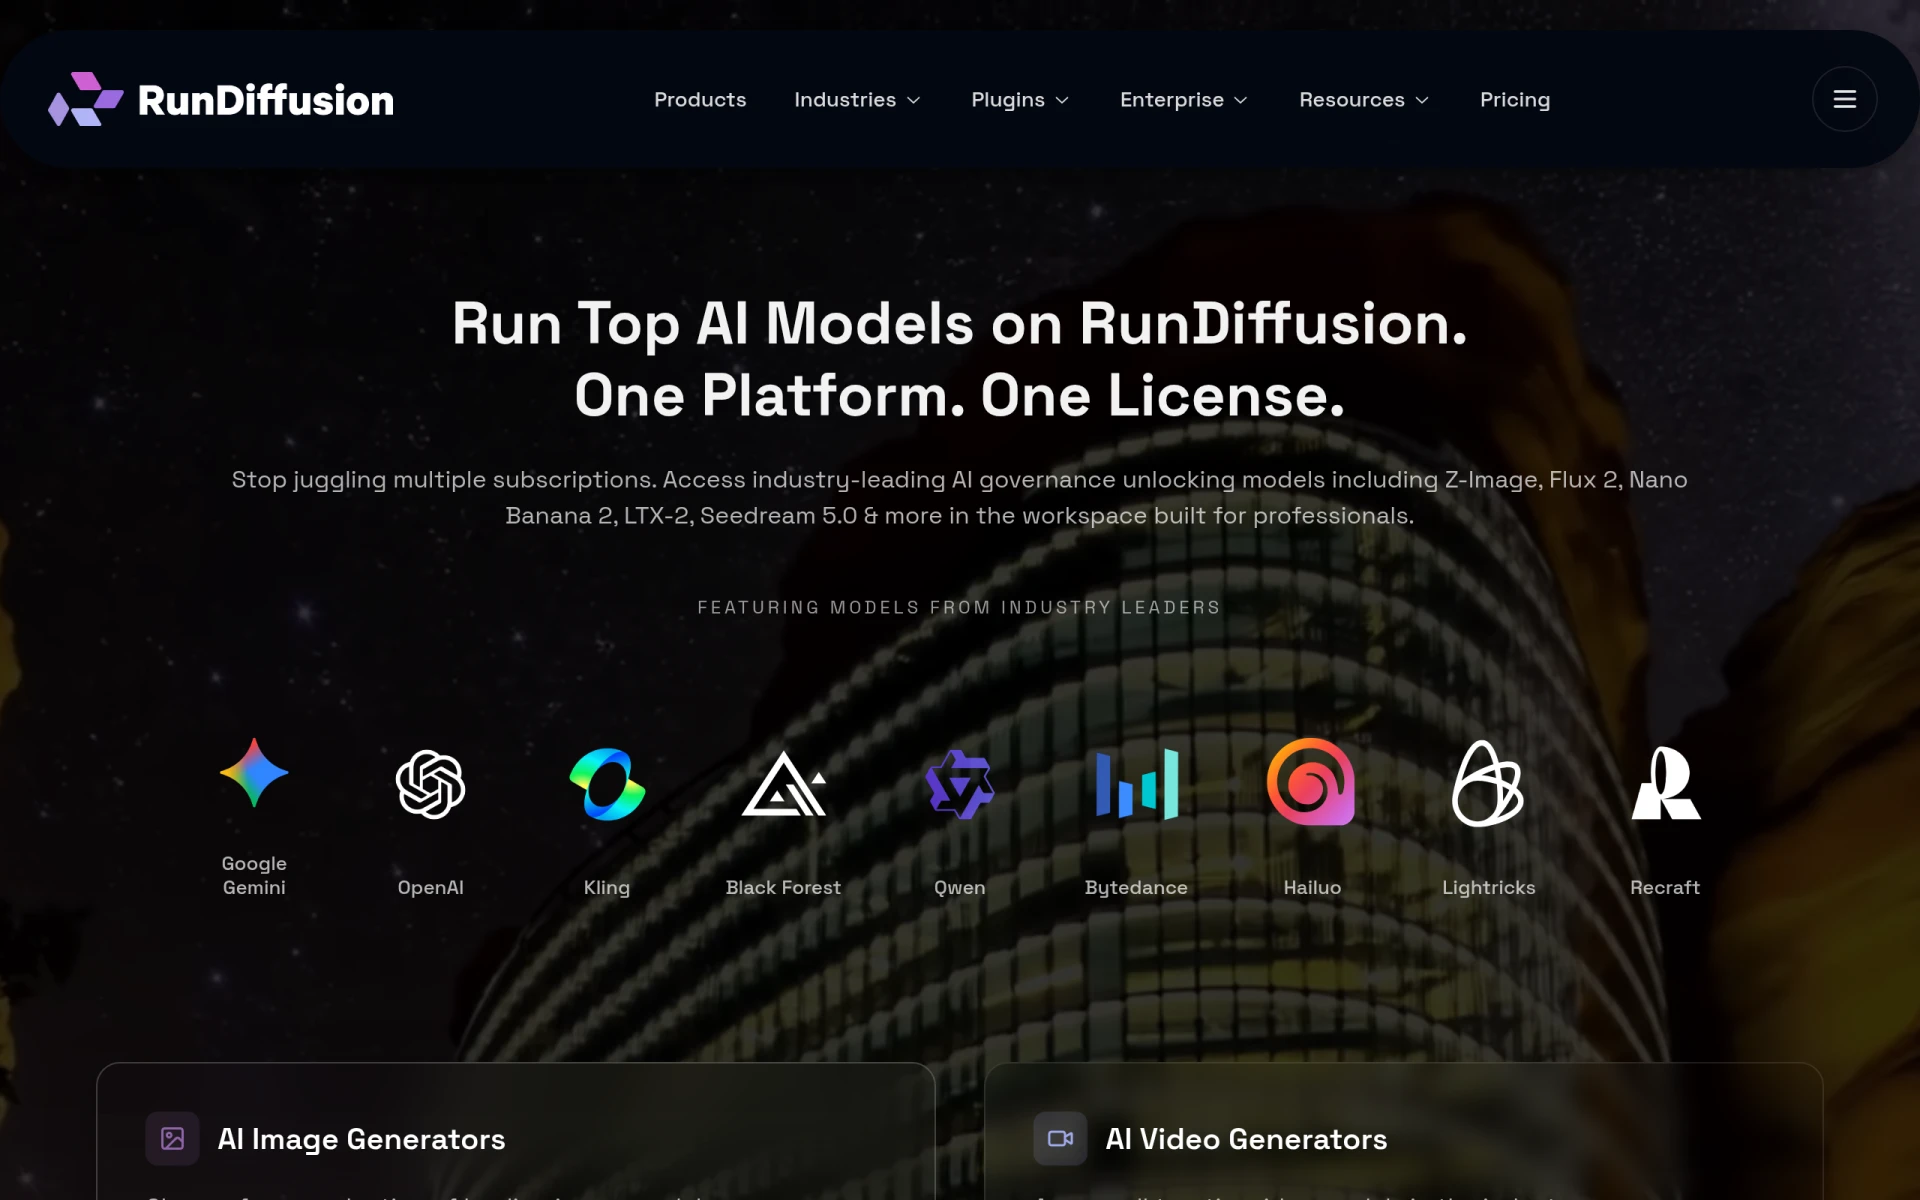
Task: Click the AI Video Generators heading
Action: point(1246,1139)
